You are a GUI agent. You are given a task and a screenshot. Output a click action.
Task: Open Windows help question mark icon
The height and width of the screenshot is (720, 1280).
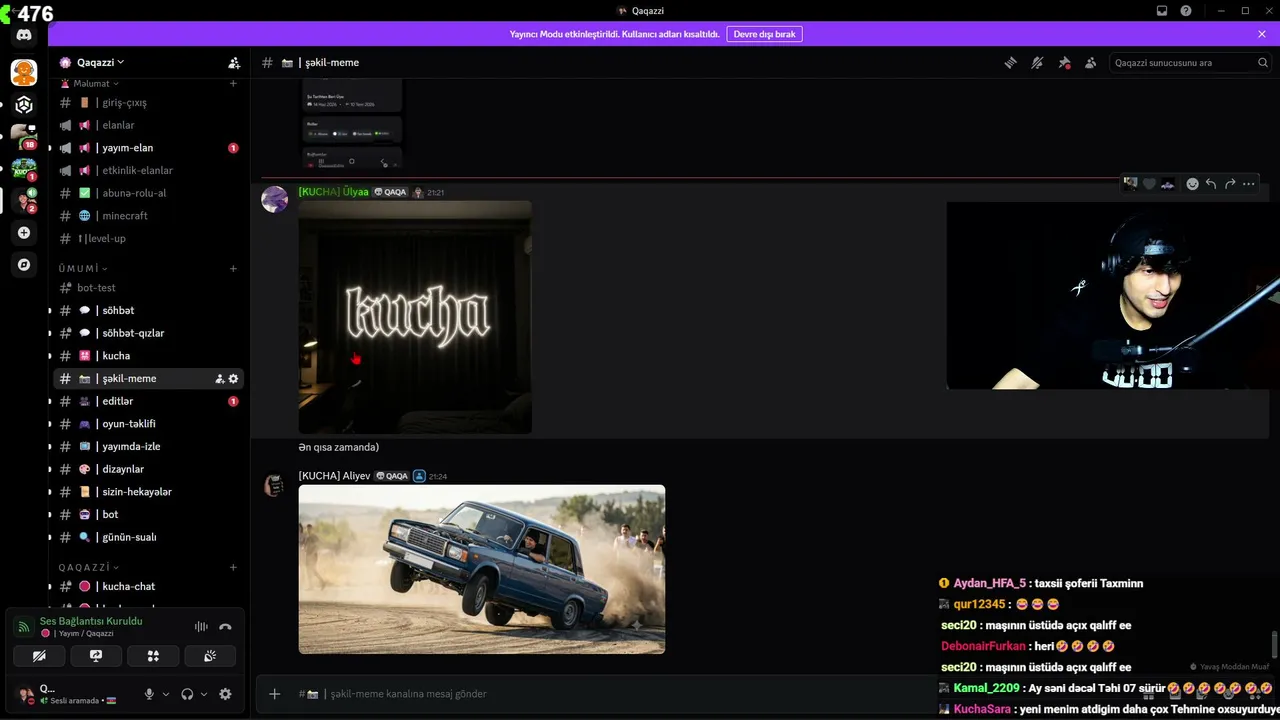tap(1186, 11)
